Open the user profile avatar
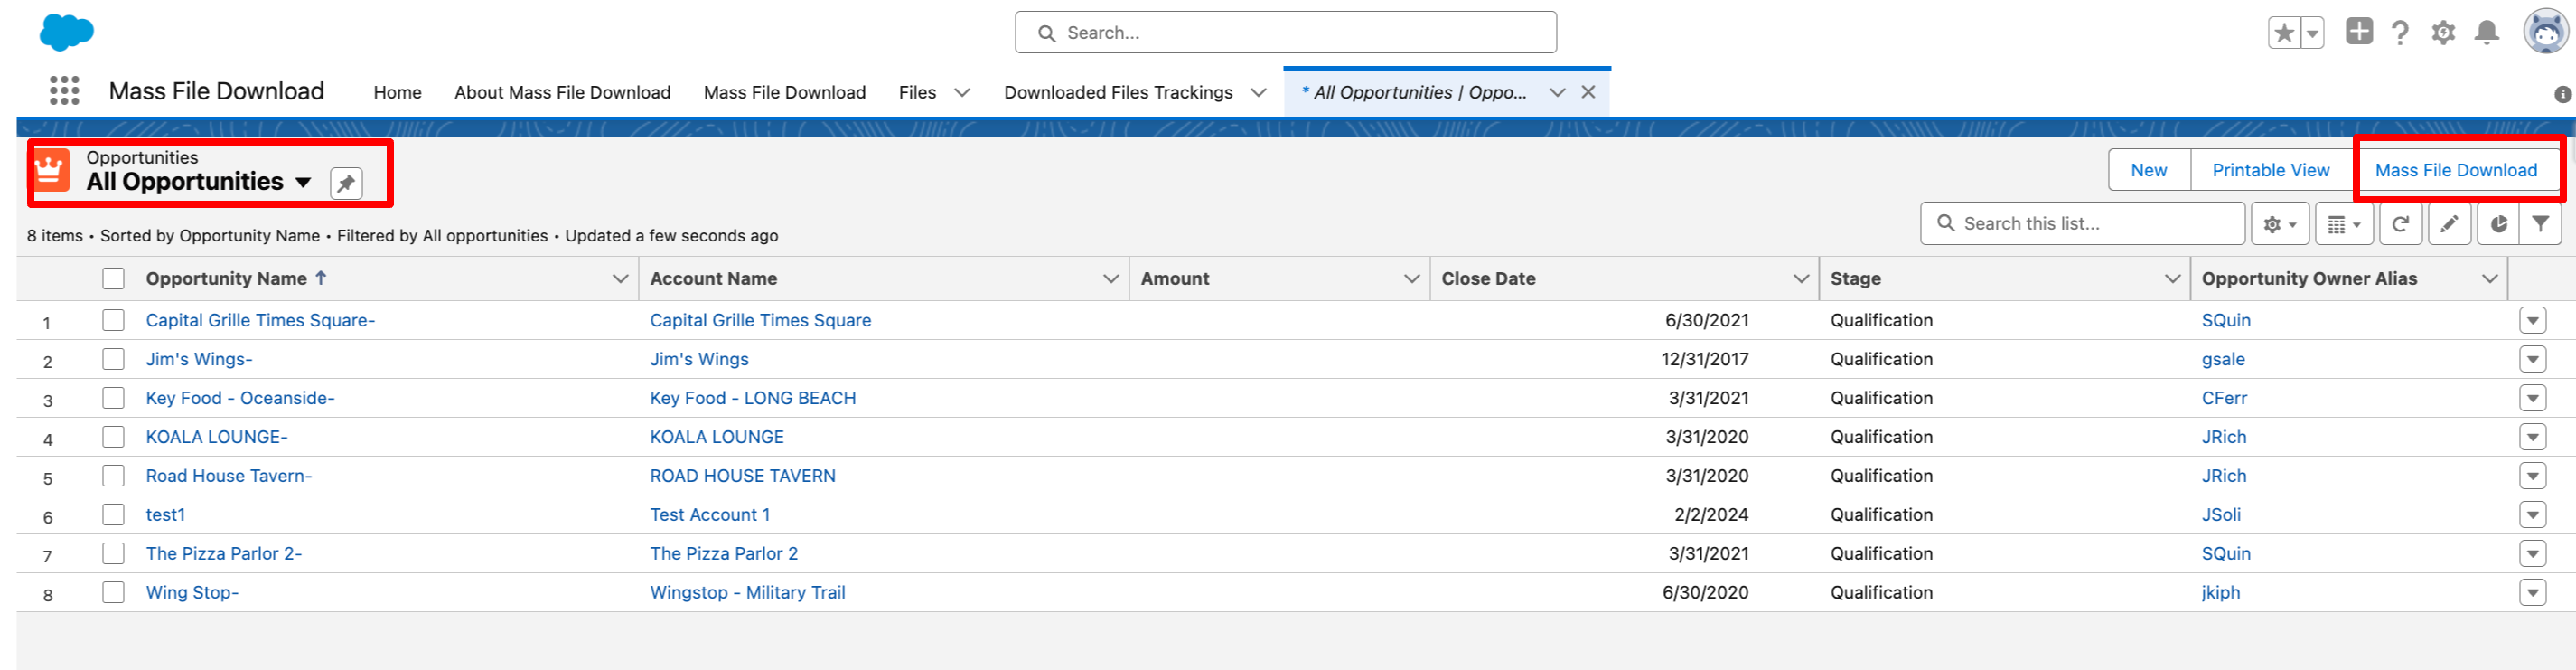 click(x=2546, y=32)
